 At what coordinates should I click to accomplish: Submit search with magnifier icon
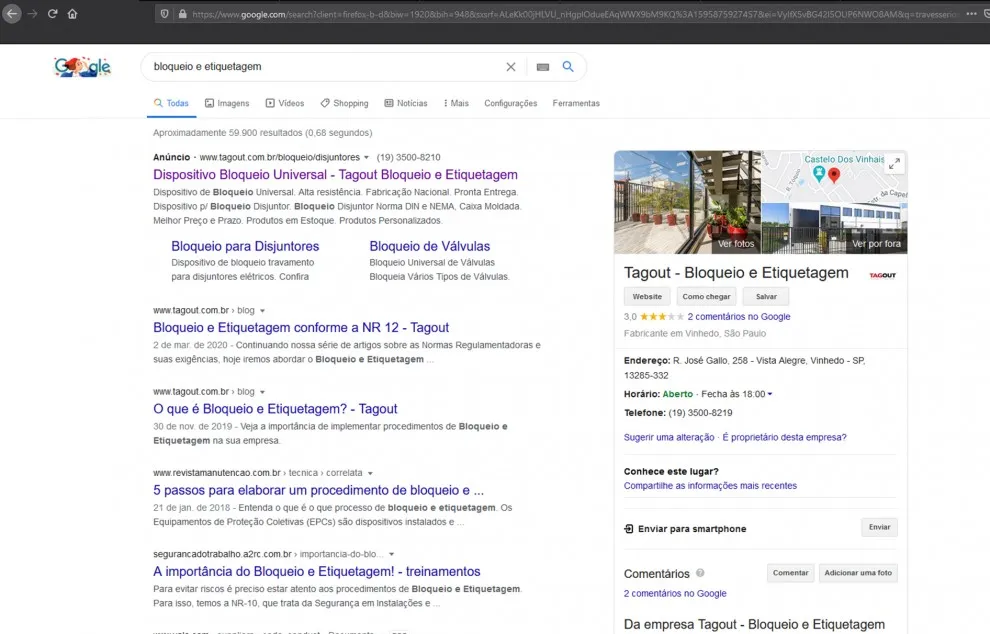click(x=568, y=66)
